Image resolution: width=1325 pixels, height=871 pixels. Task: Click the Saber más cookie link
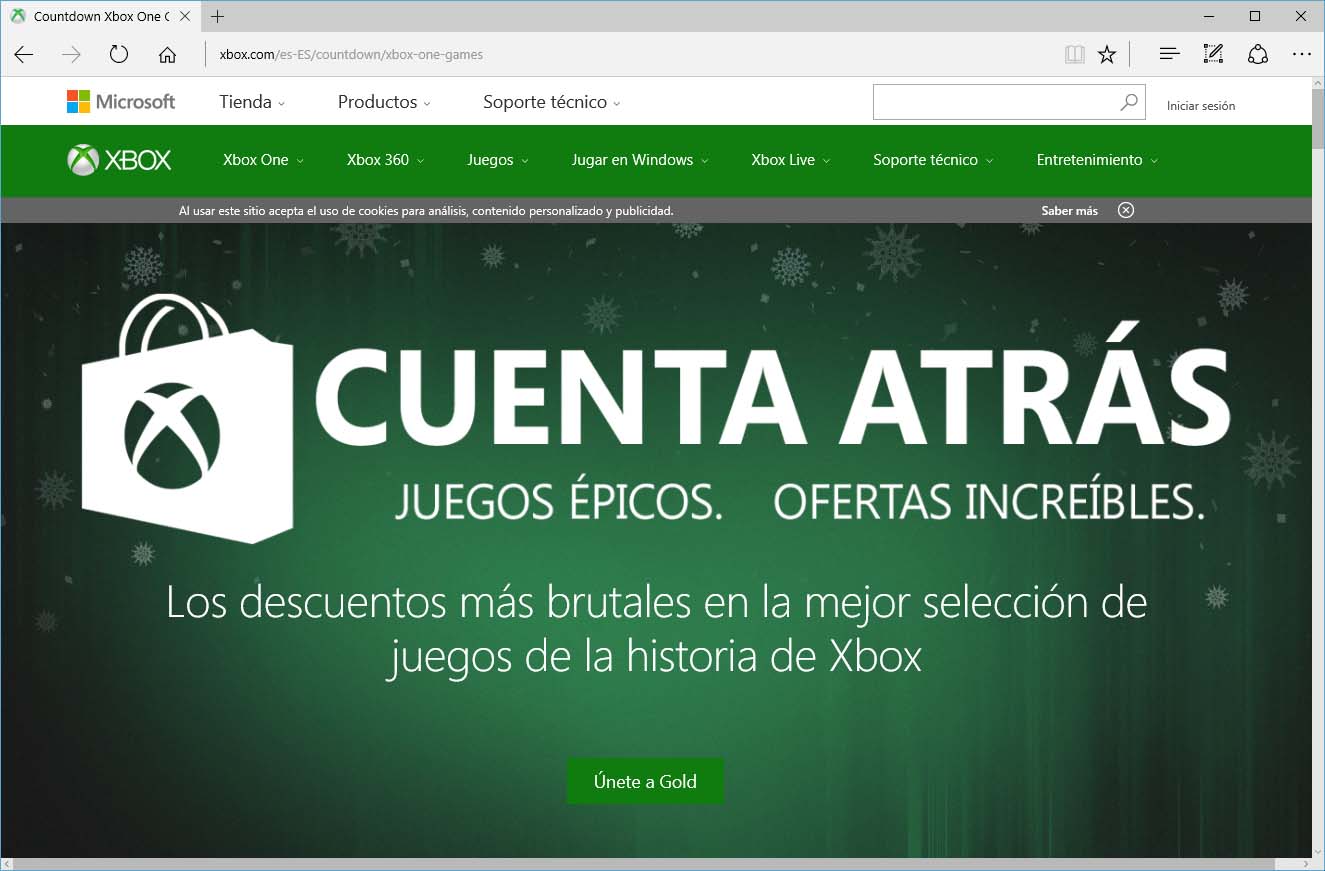(1069, 211)
